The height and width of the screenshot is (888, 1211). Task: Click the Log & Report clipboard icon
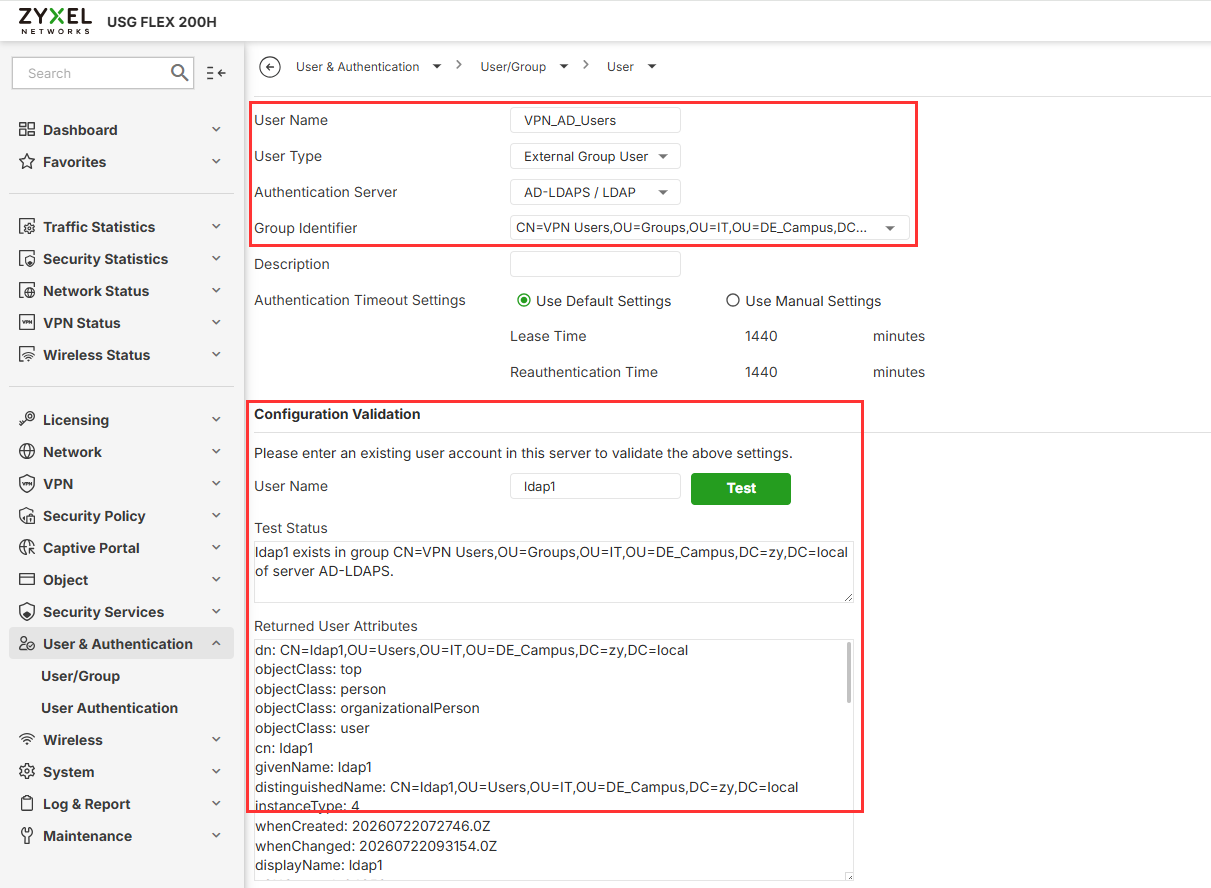(27, 804)
